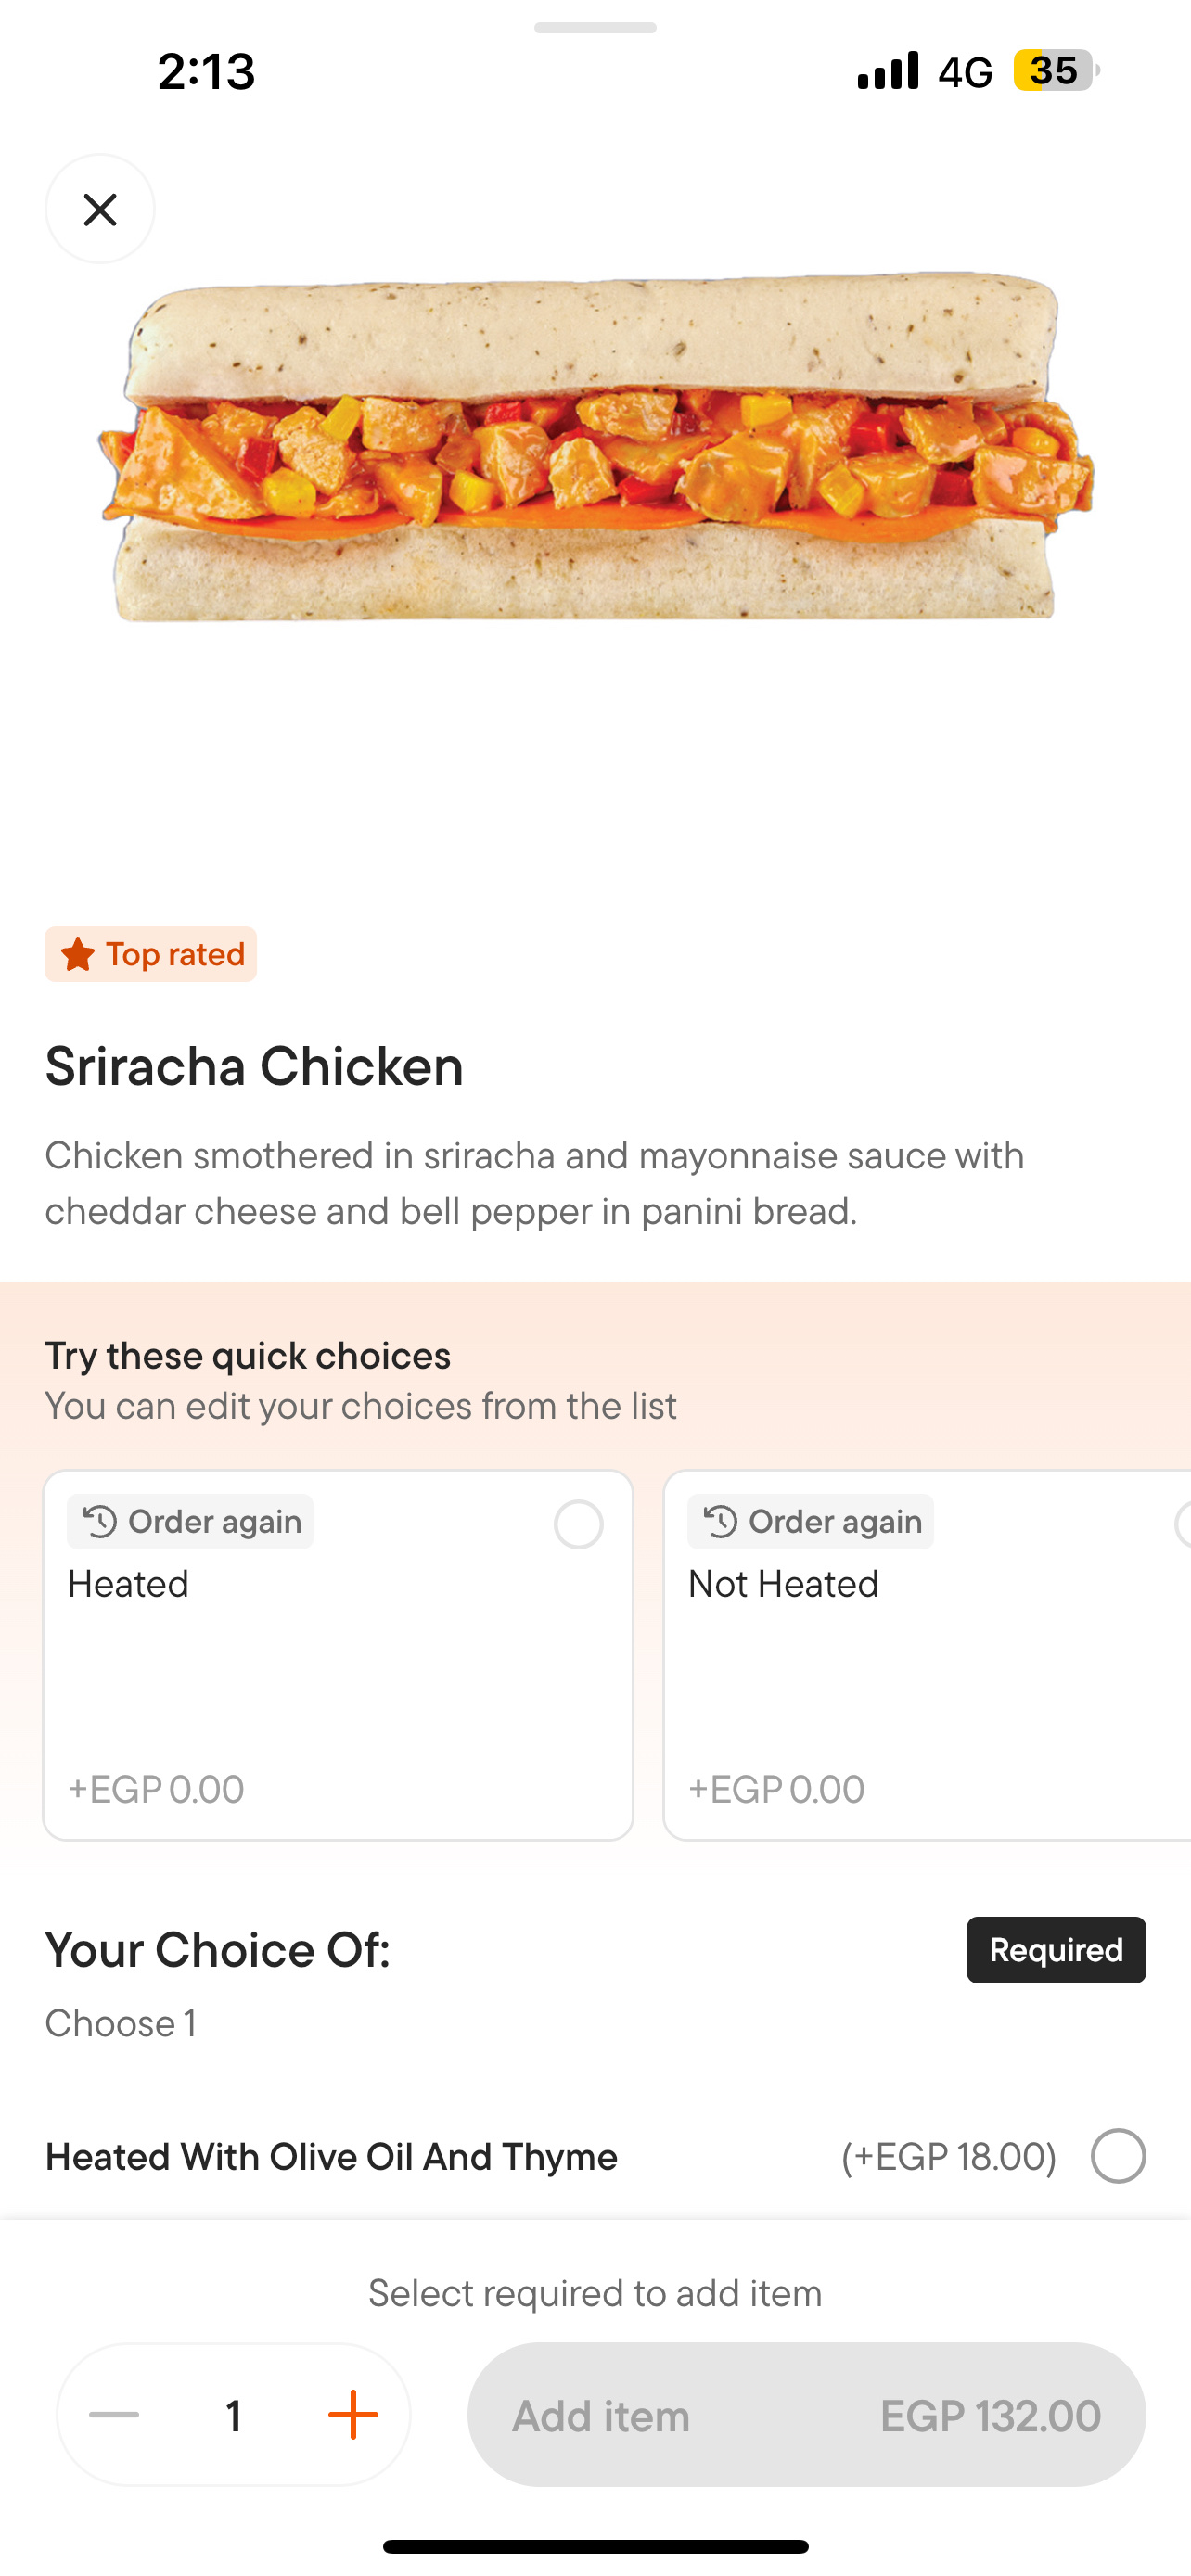Click the Required badge next to Your Choice Of

tap(1055, 1949)
